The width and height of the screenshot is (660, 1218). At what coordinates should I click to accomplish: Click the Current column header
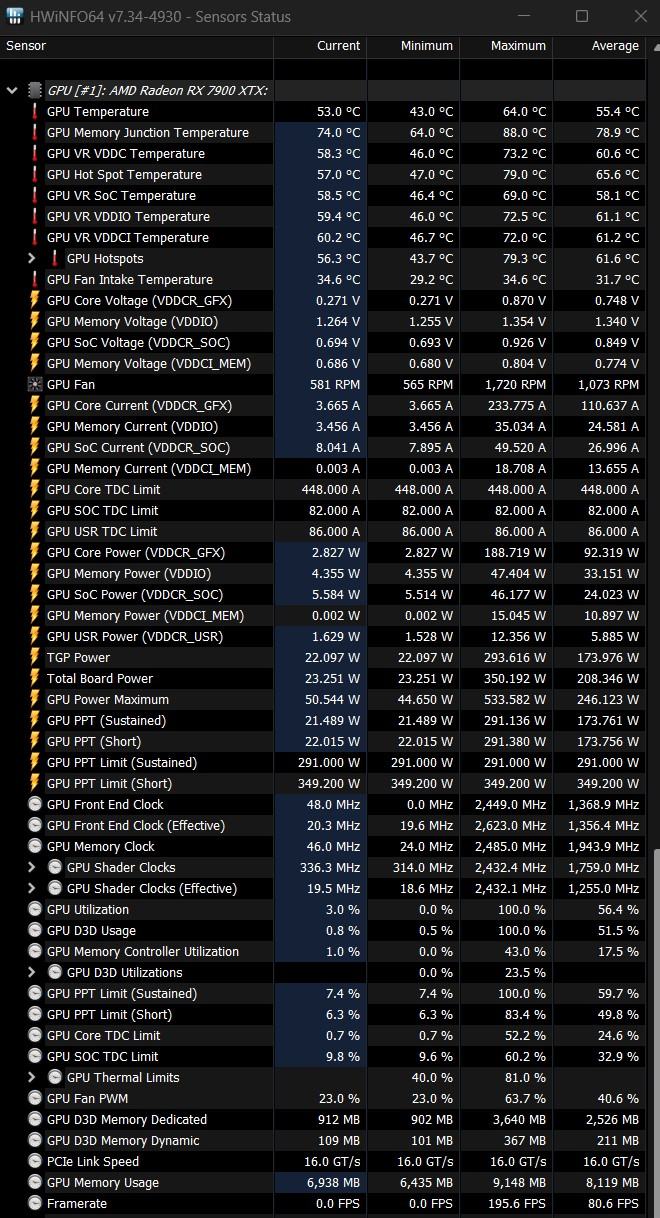click(x=320, y=46)
